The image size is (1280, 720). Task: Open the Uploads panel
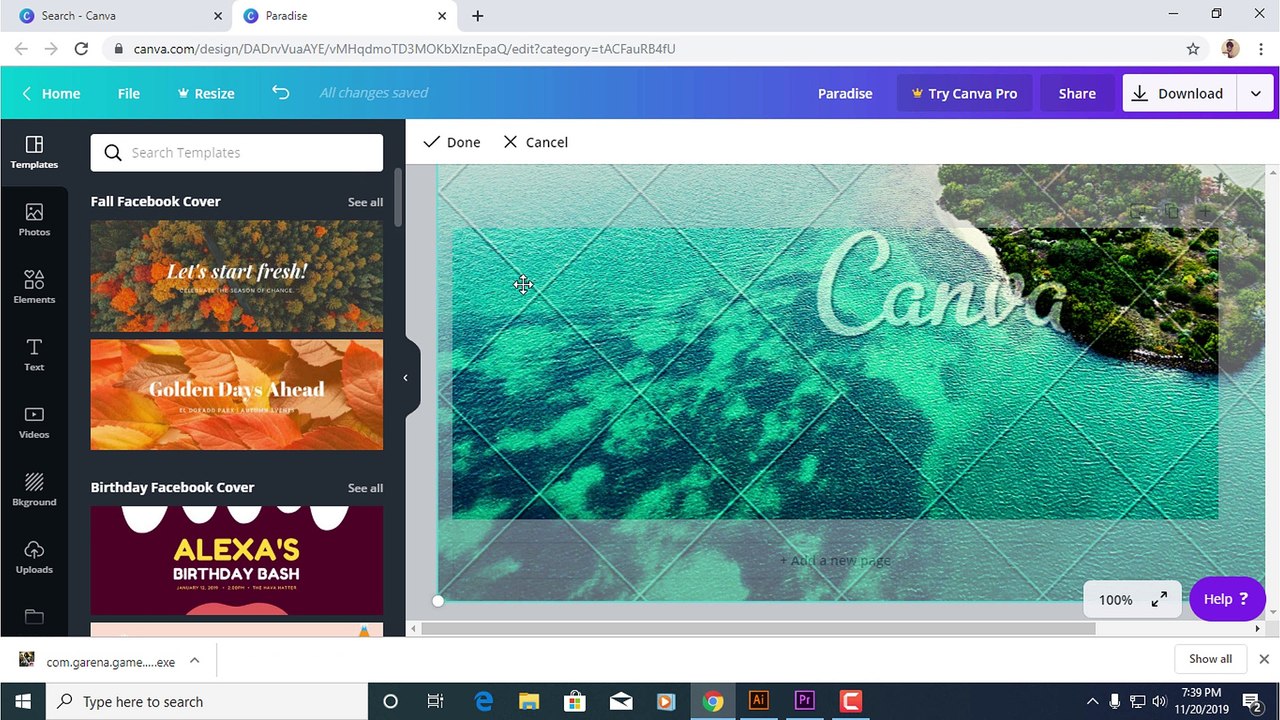(34, 557)
